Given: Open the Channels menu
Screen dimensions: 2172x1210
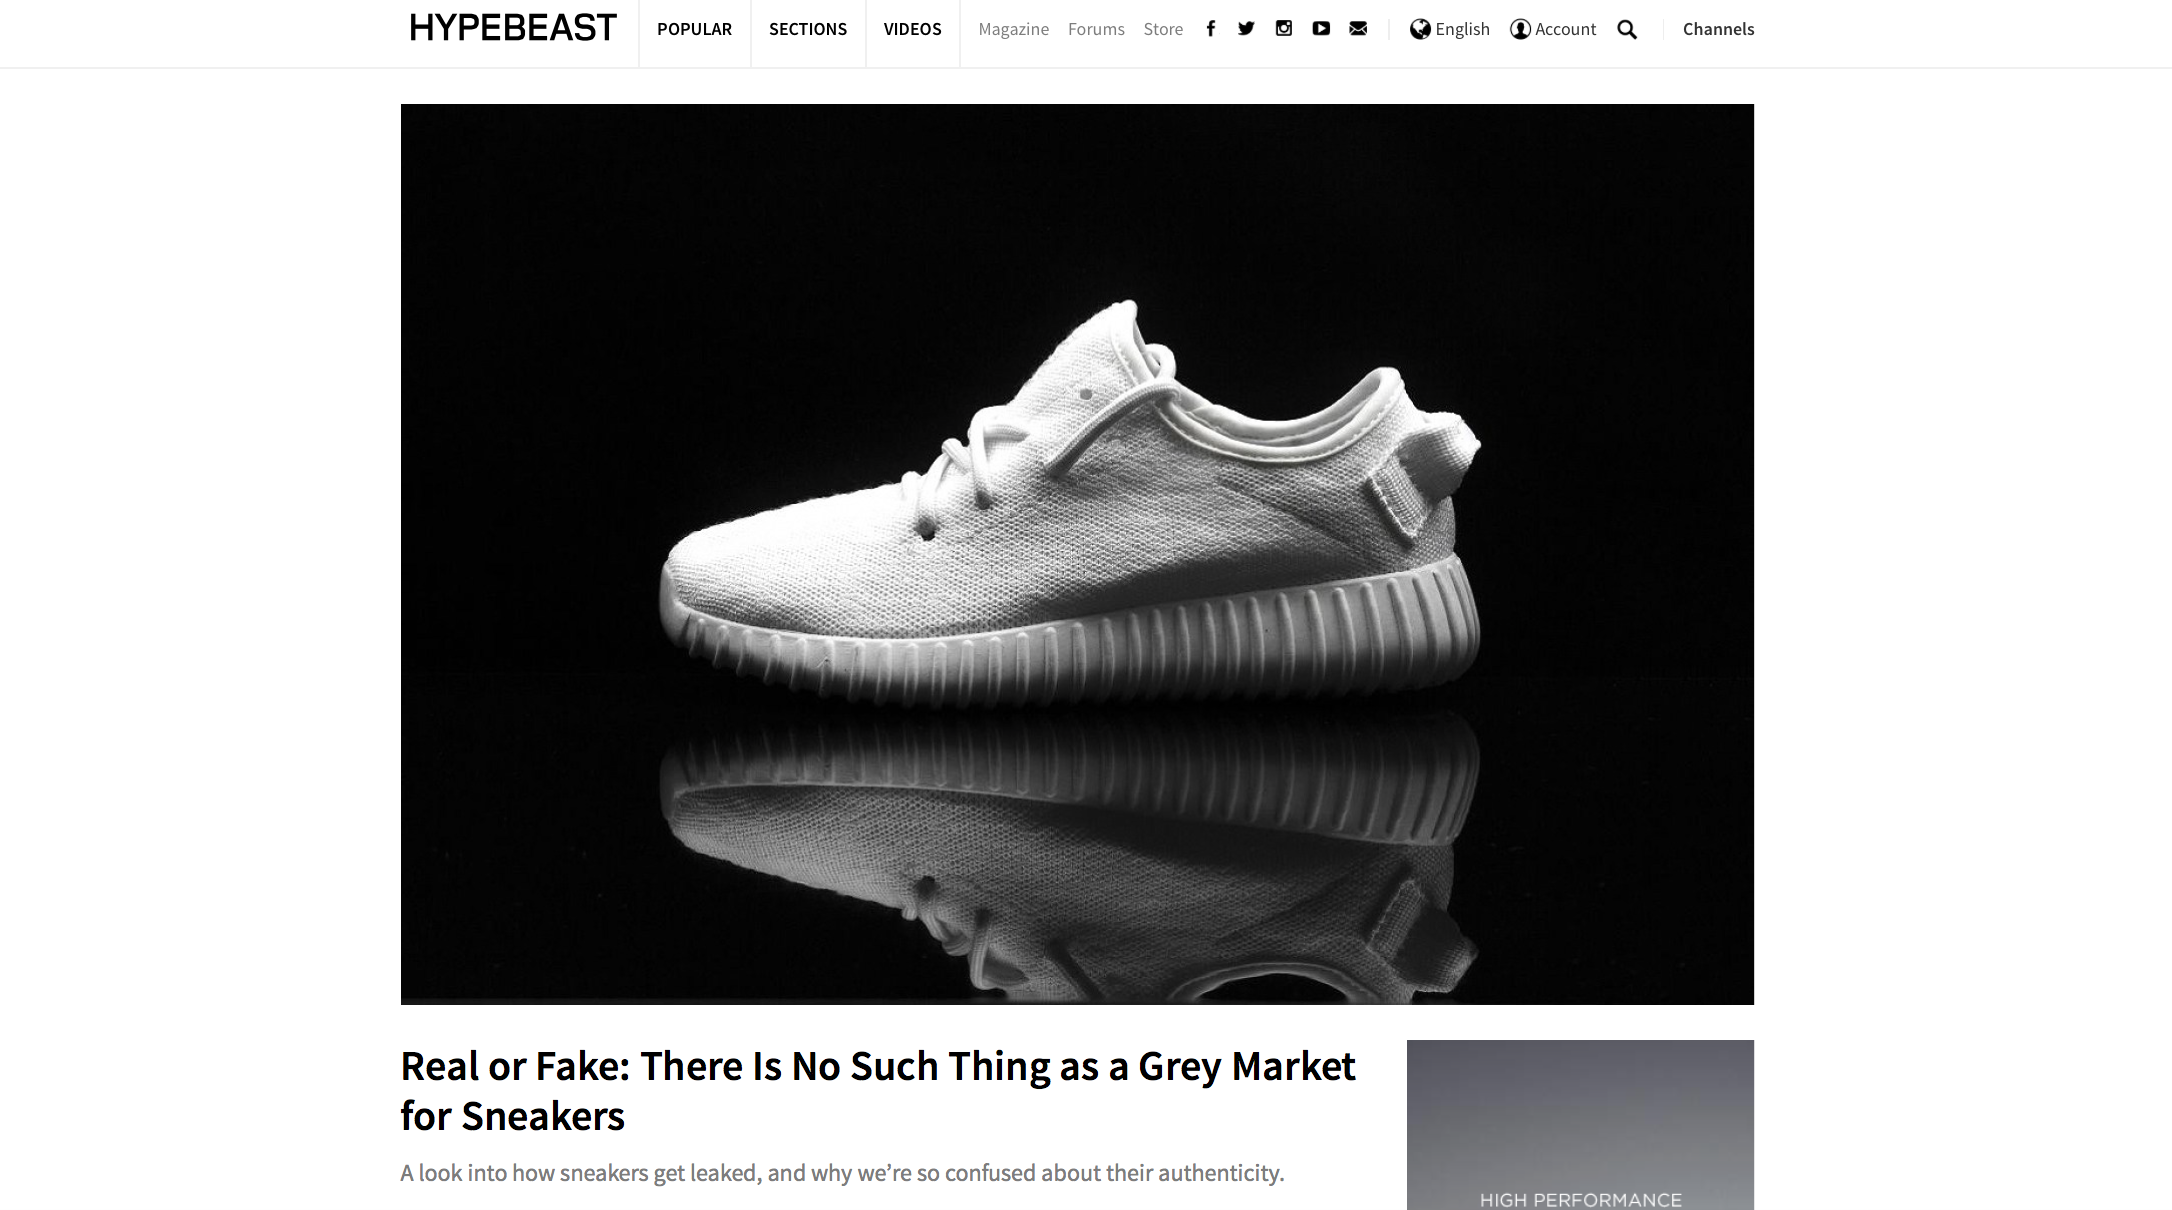Looking at the screenshot, I should 1718,29.
